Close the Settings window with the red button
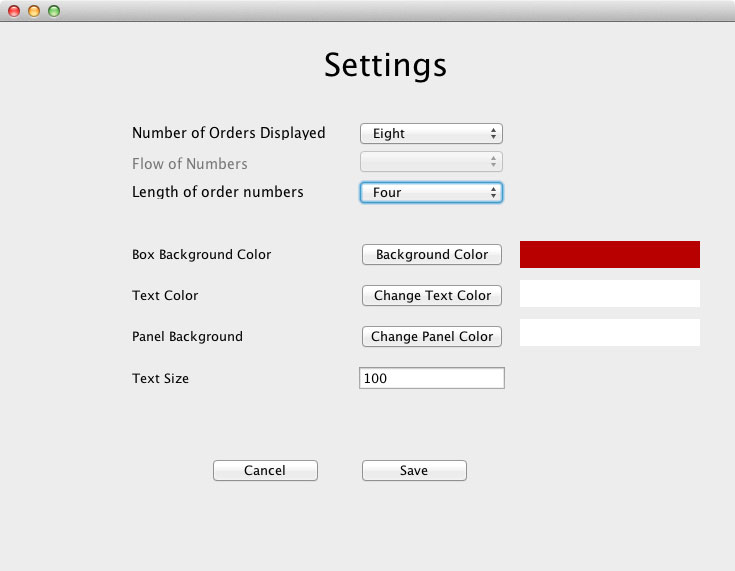 click(14, 11)
